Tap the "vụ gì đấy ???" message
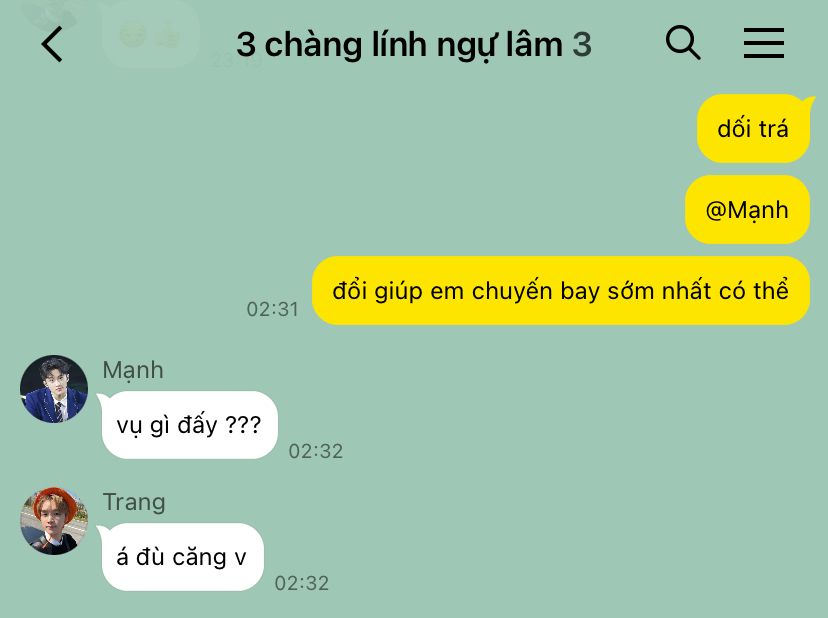The width and height of the screenshot is (828, 618). (x=189, y=425)
